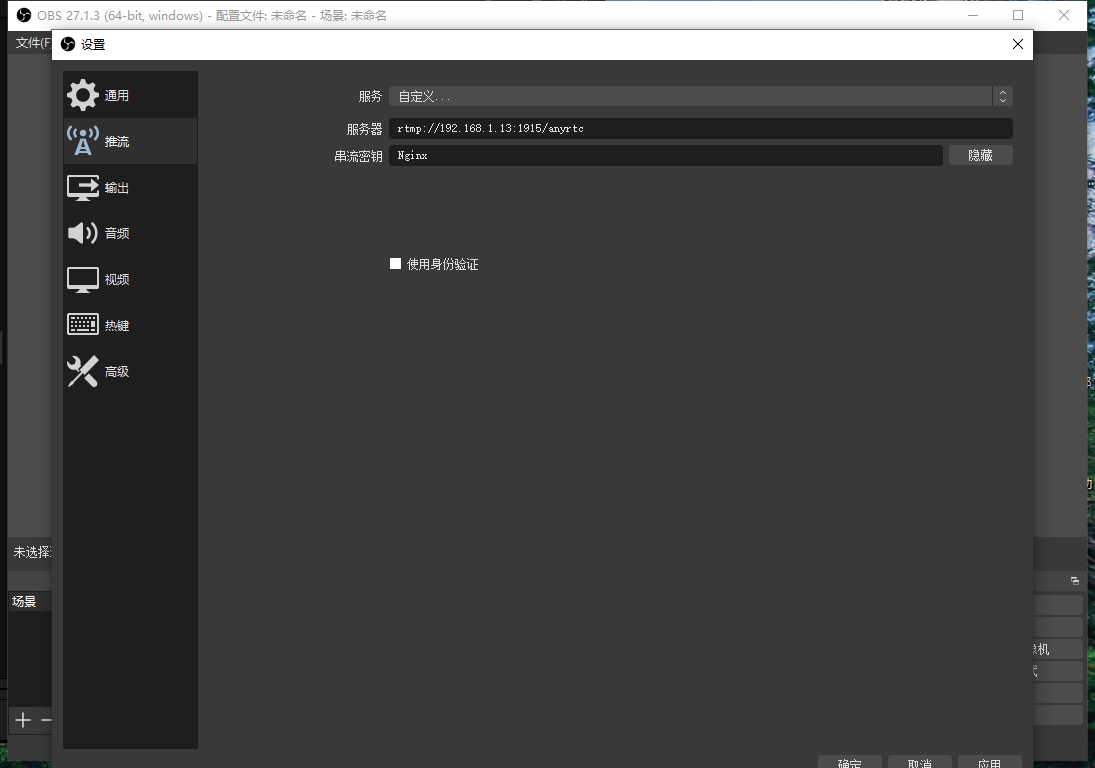
Task: Click the 应用 button
Action: [990, 762]
